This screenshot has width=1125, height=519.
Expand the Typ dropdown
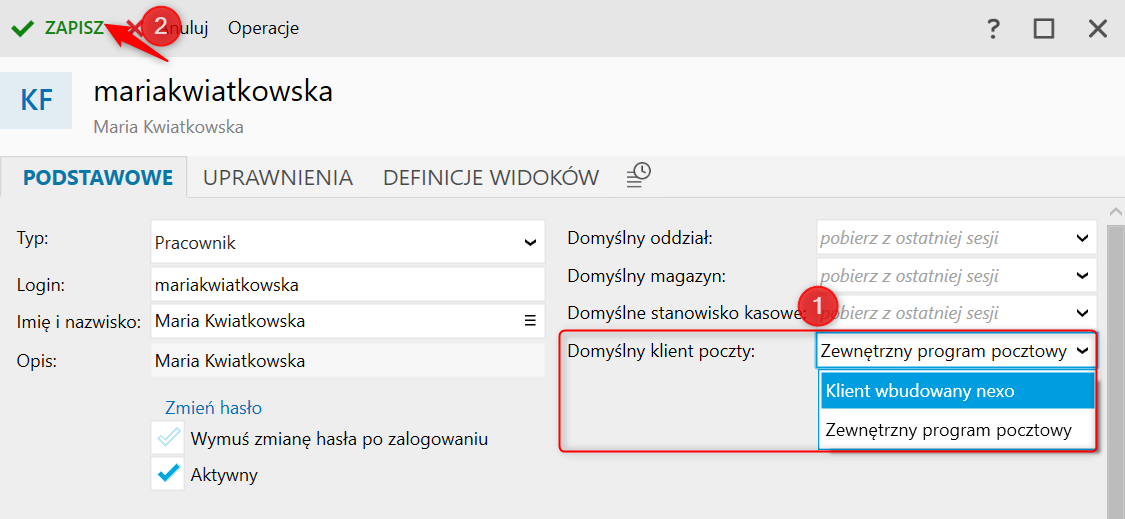click(530, 242)
